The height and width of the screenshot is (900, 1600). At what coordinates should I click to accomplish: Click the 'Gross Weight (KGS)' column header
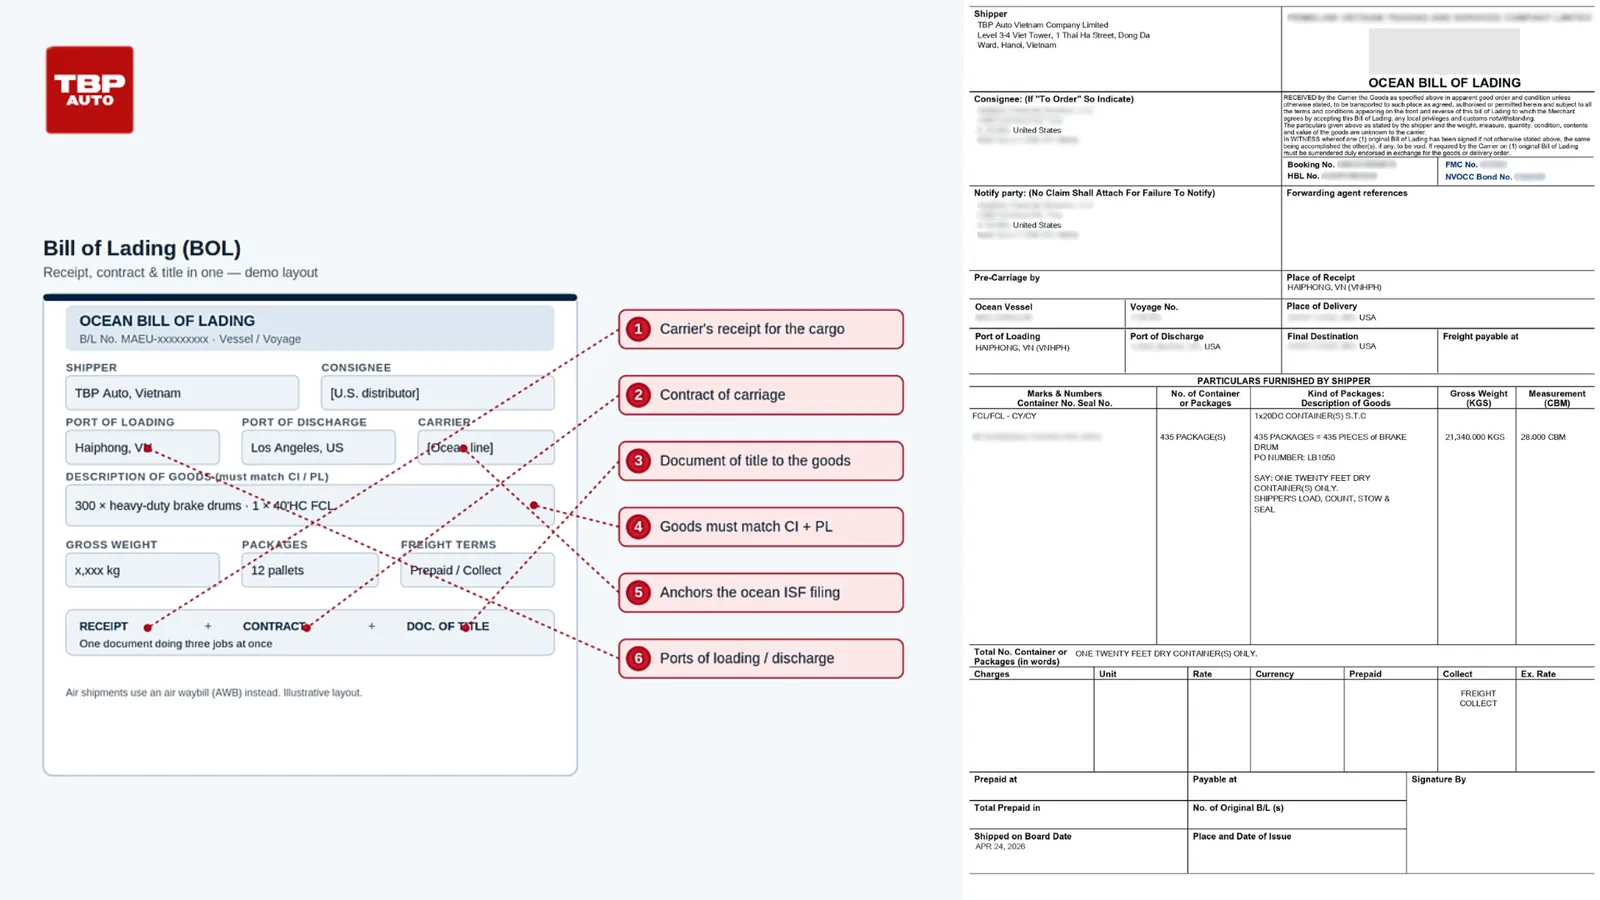click(1478, 398)
